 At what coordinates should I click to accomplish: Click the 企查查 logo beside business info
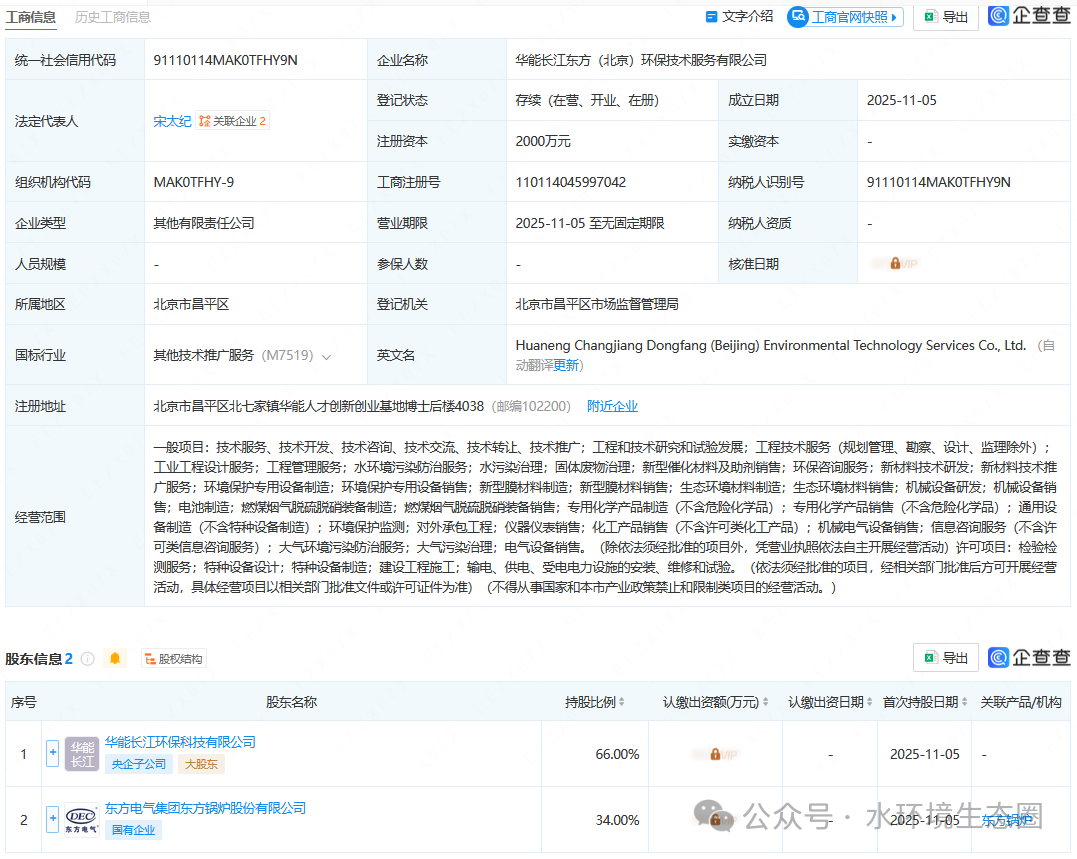[x=1029, y=15]
